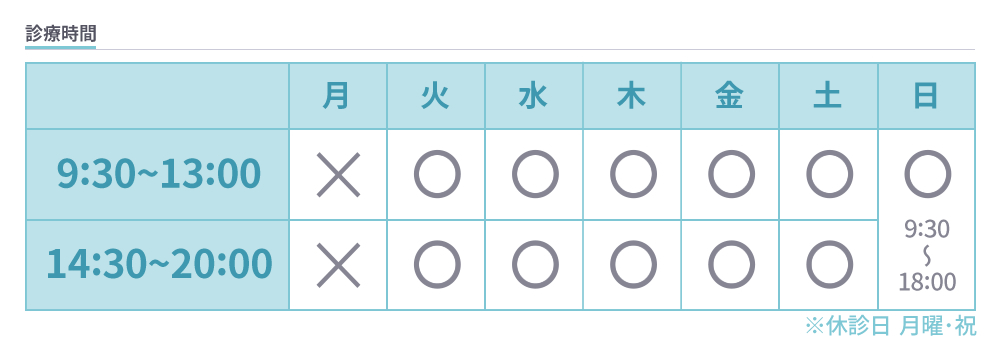Select the Saturday 9:30~13:00 circle

coord(829,174)
